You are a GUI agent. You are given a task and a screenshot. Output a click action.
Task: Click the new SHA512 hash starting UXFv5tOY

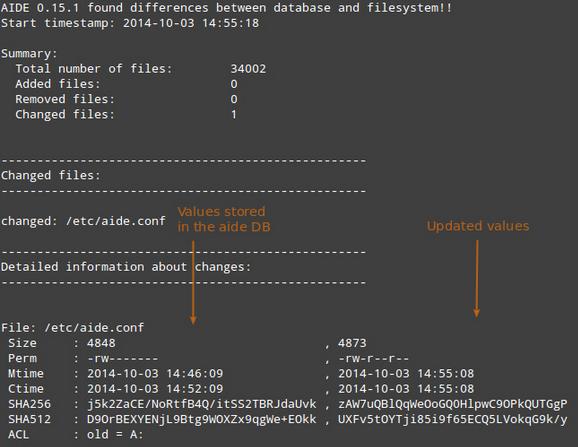[453, 419]
